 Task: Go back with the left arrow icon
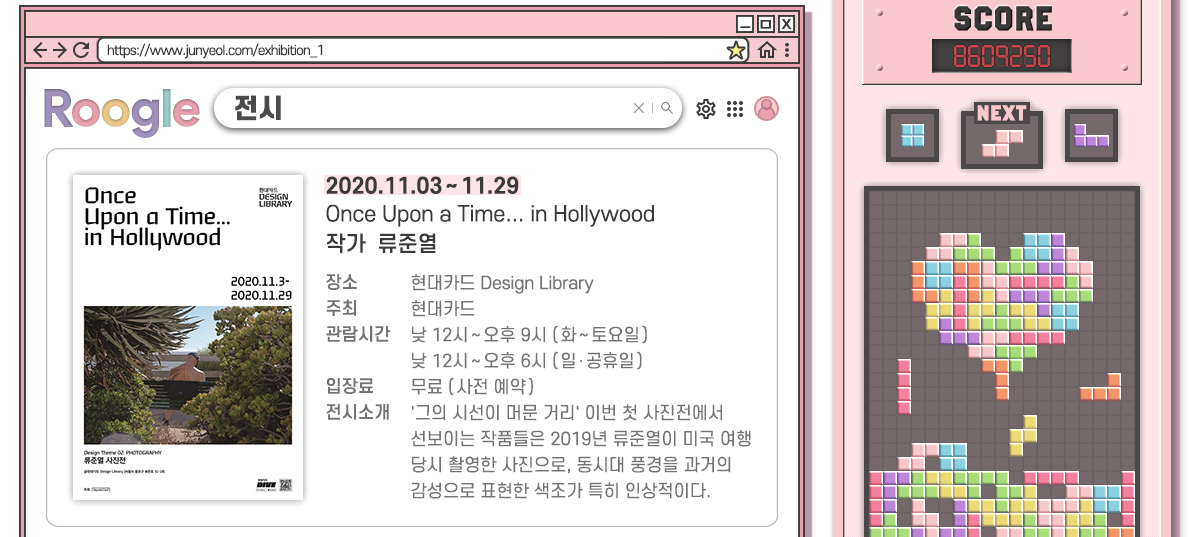click(x=40, y=51)
